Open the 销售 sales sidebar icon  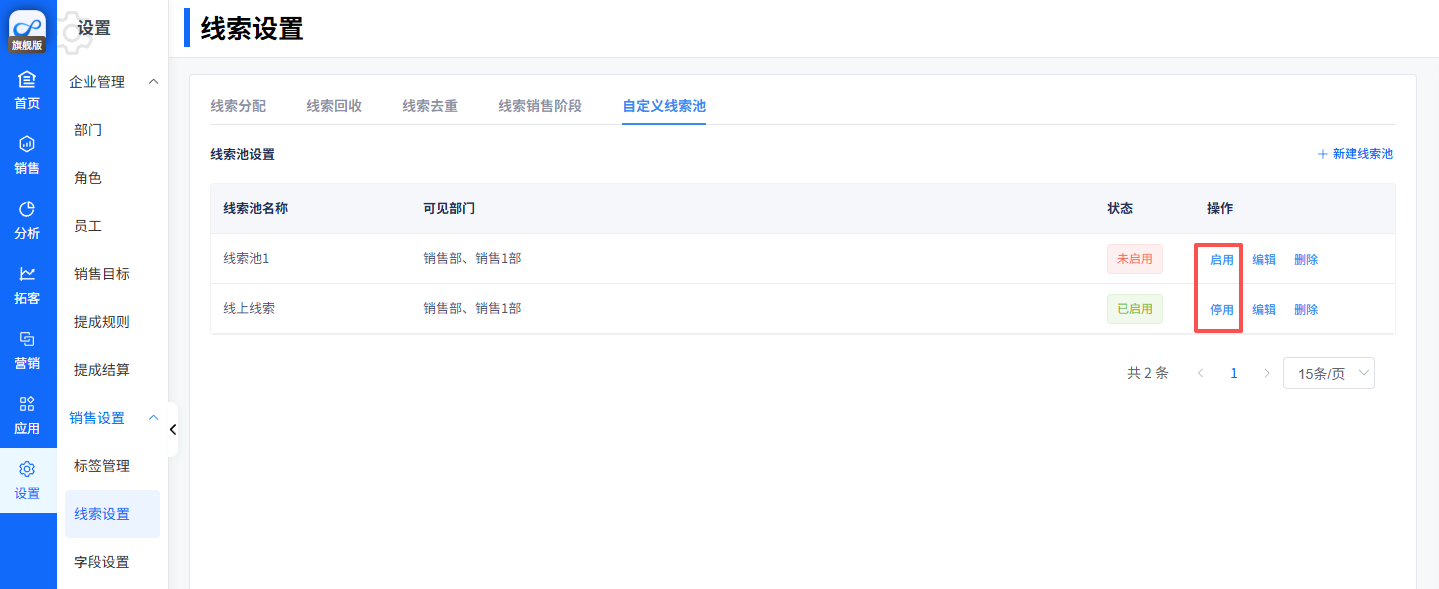click(27, 145)
